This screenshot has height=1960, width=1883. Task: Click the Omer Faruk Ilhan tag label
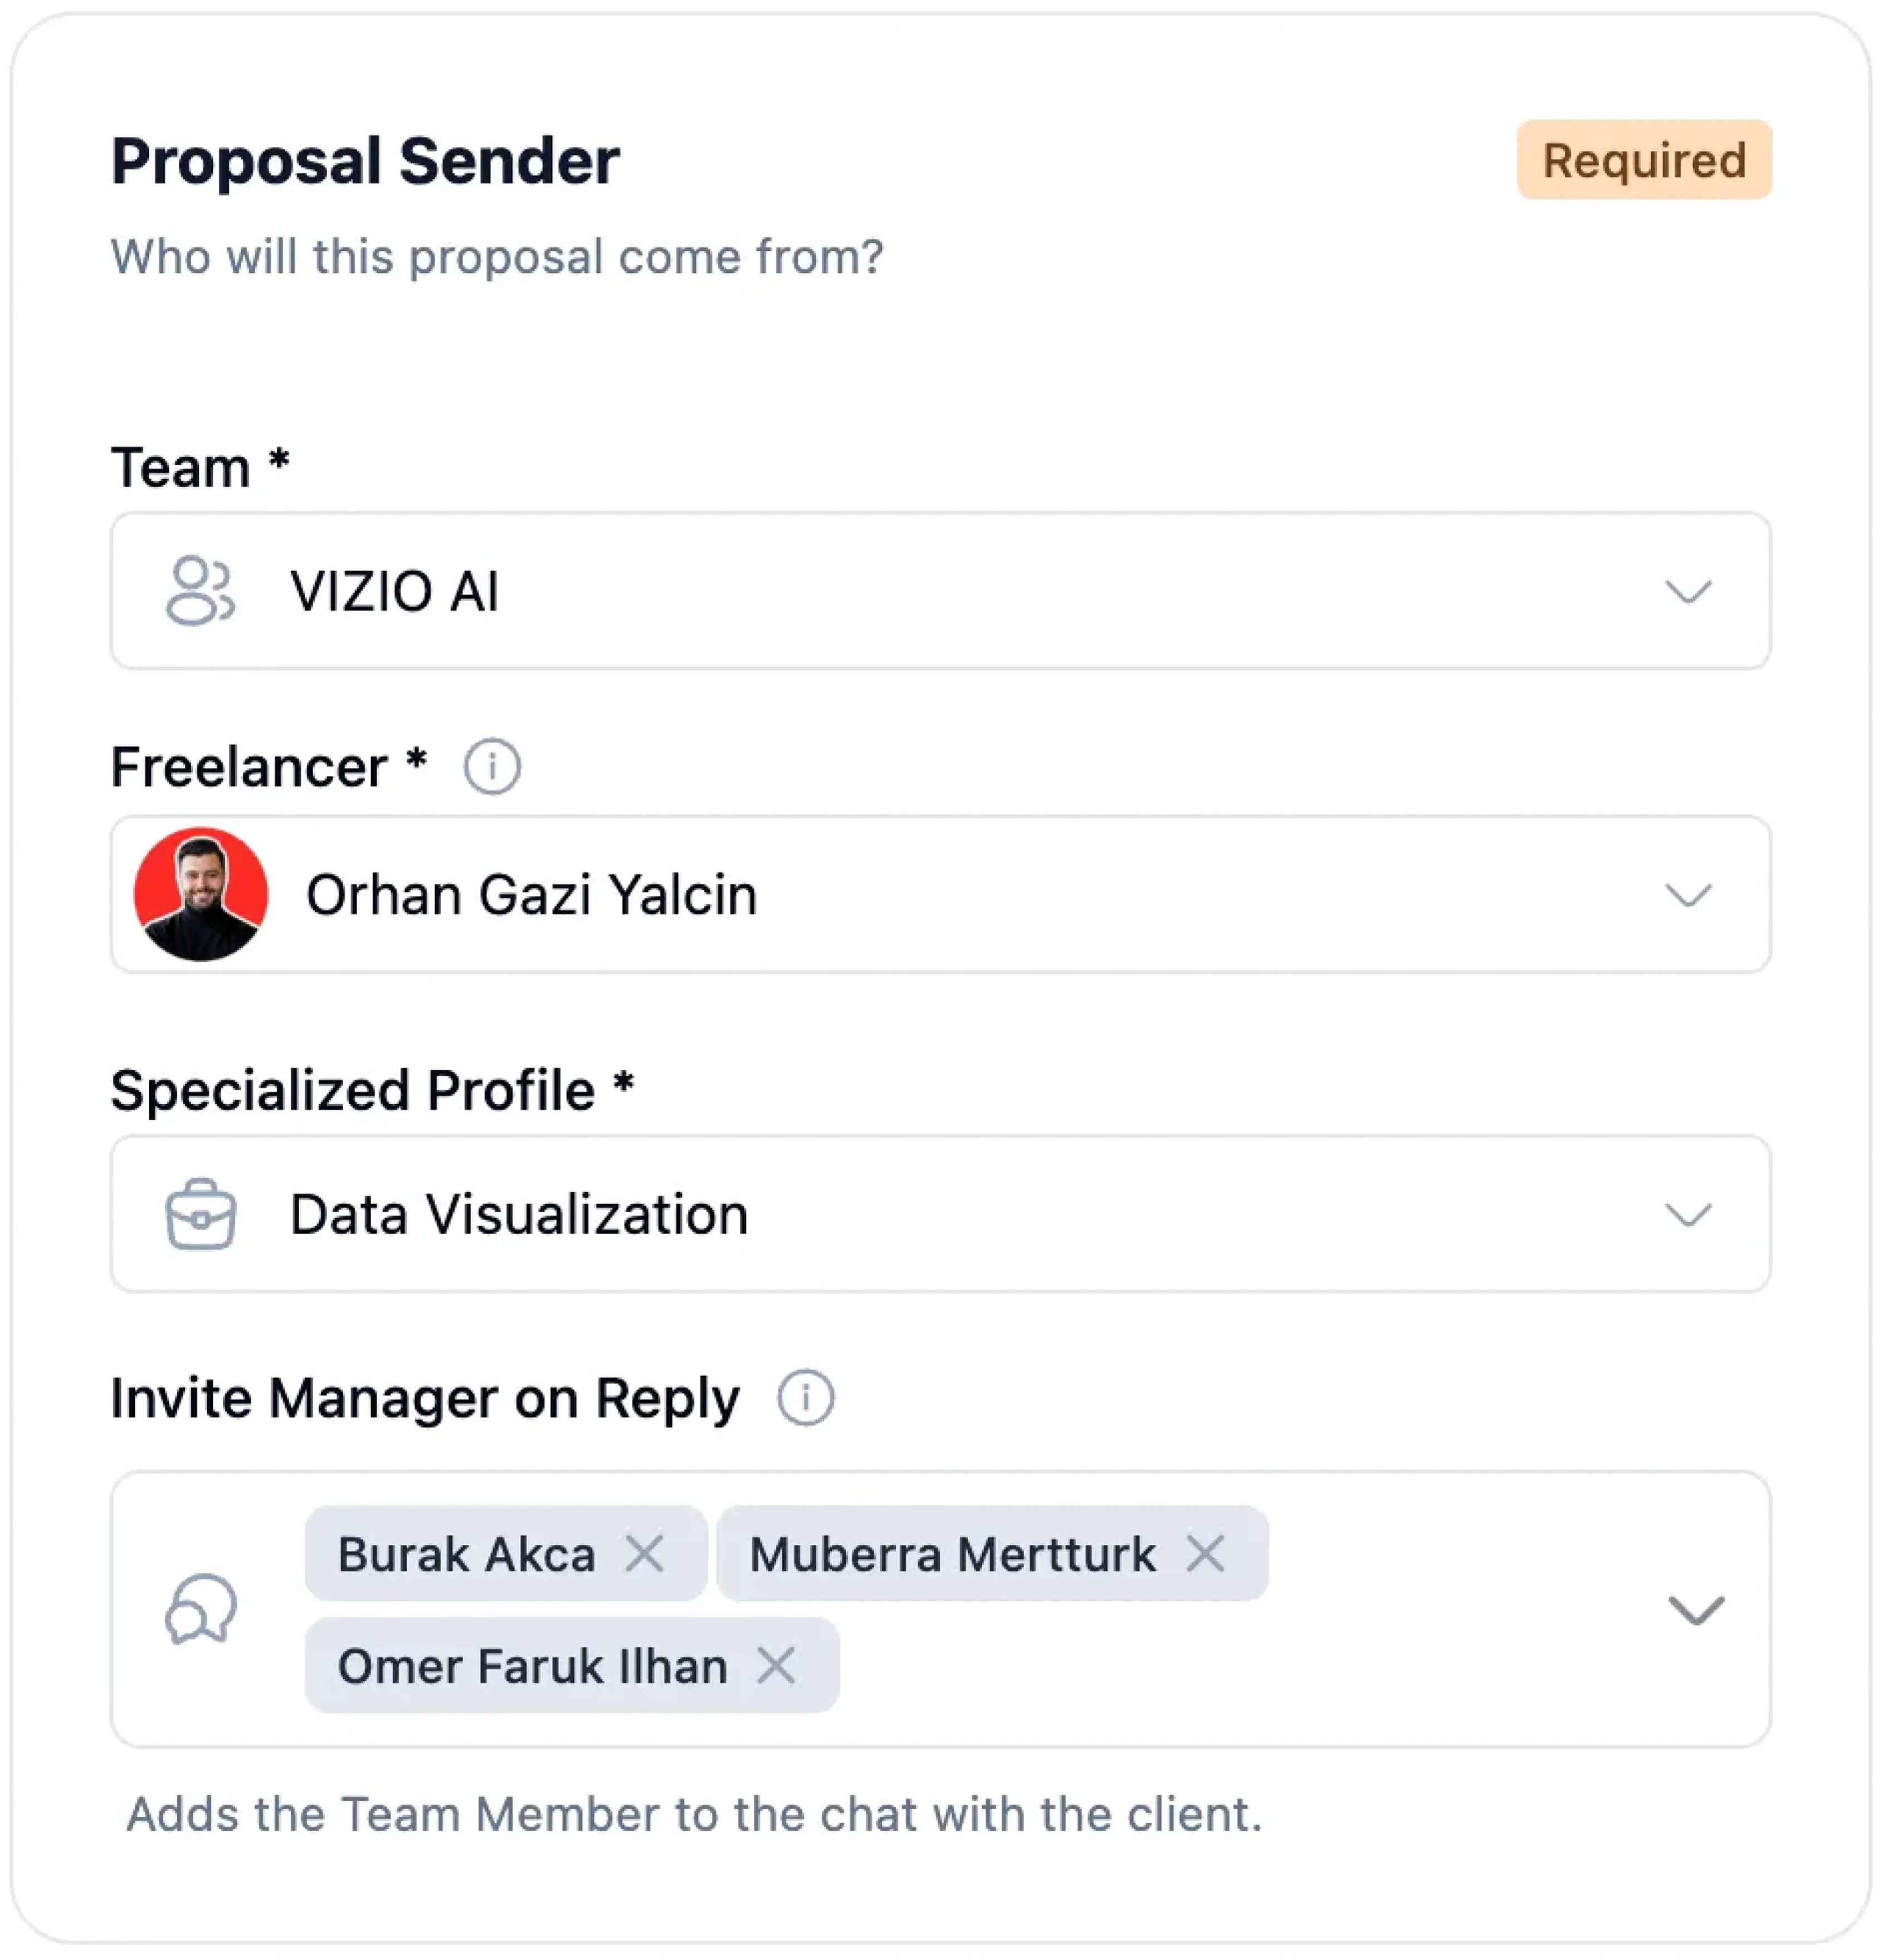click(x=533, y=1665)
